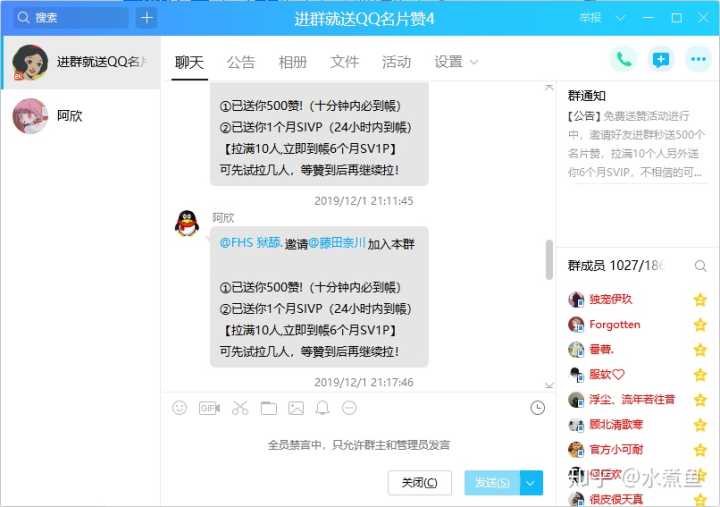Screen dimensions: 720x507
Task: Select the 进群就送QQ名片 conversation in sidebar
Action: 81,62
